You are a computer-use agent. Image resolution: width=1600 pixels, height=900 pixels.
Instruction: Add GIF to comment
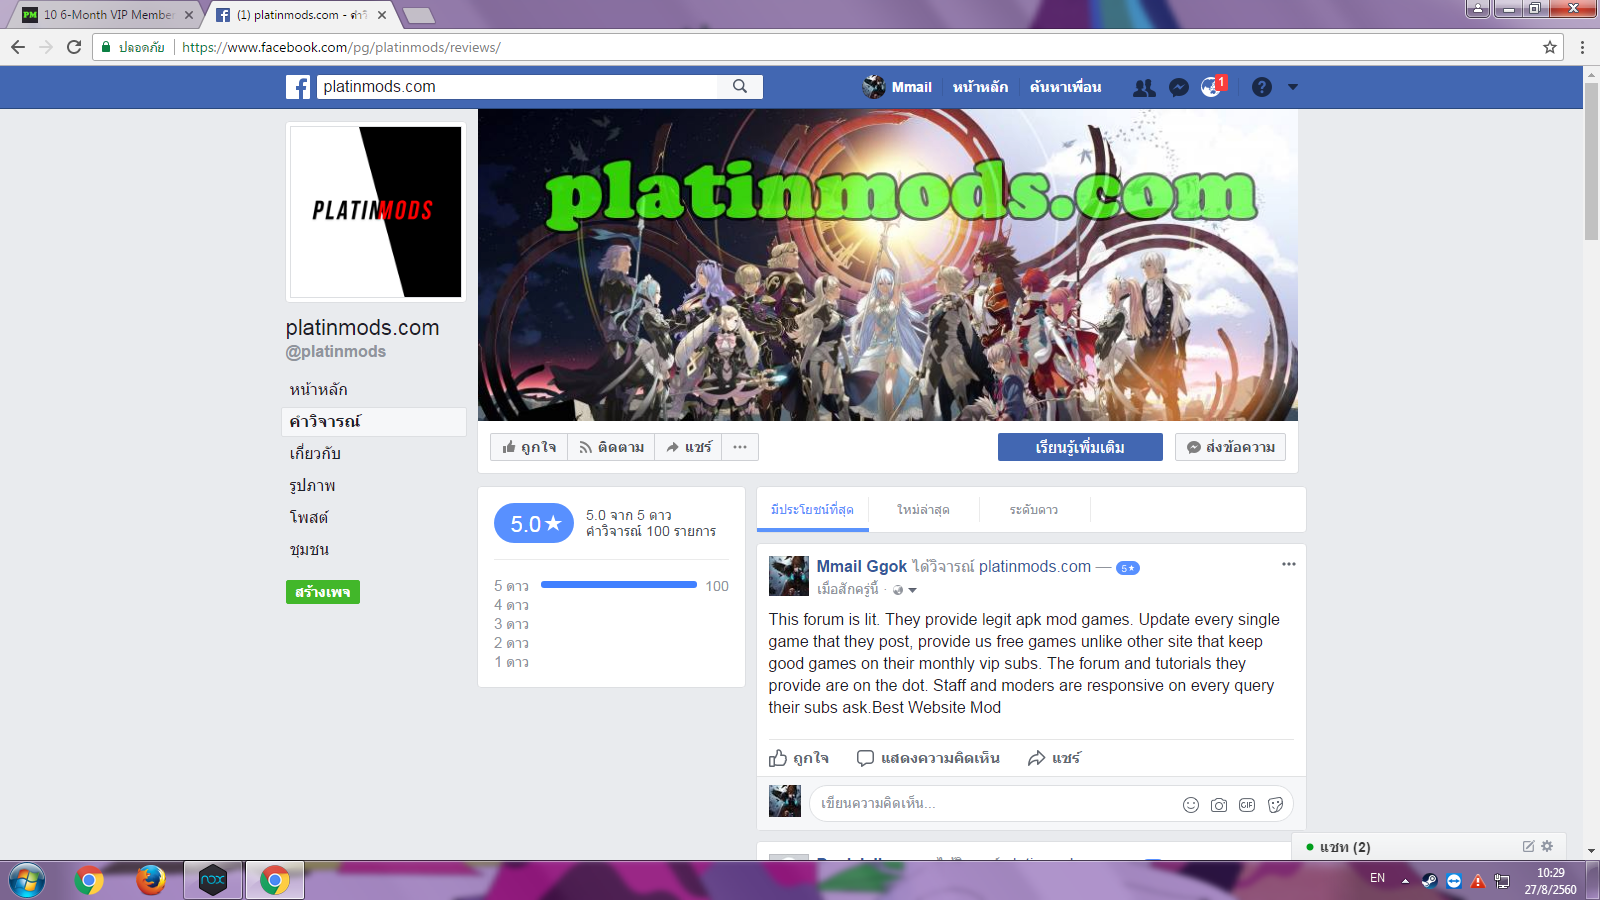coord(1247,805)
